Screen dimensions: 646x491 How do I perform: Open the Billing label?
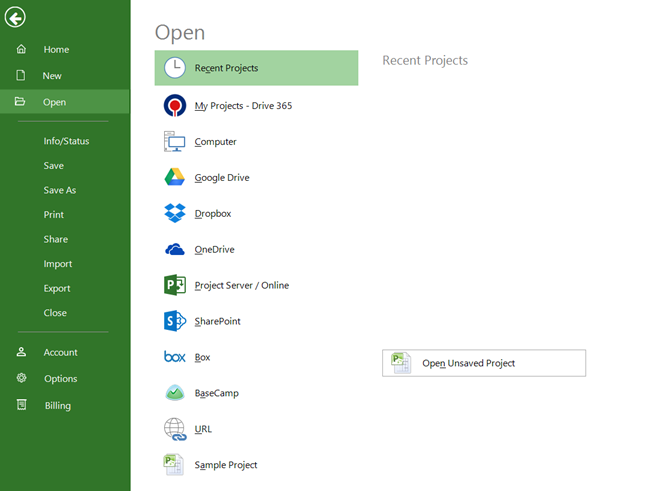point(58,405)
